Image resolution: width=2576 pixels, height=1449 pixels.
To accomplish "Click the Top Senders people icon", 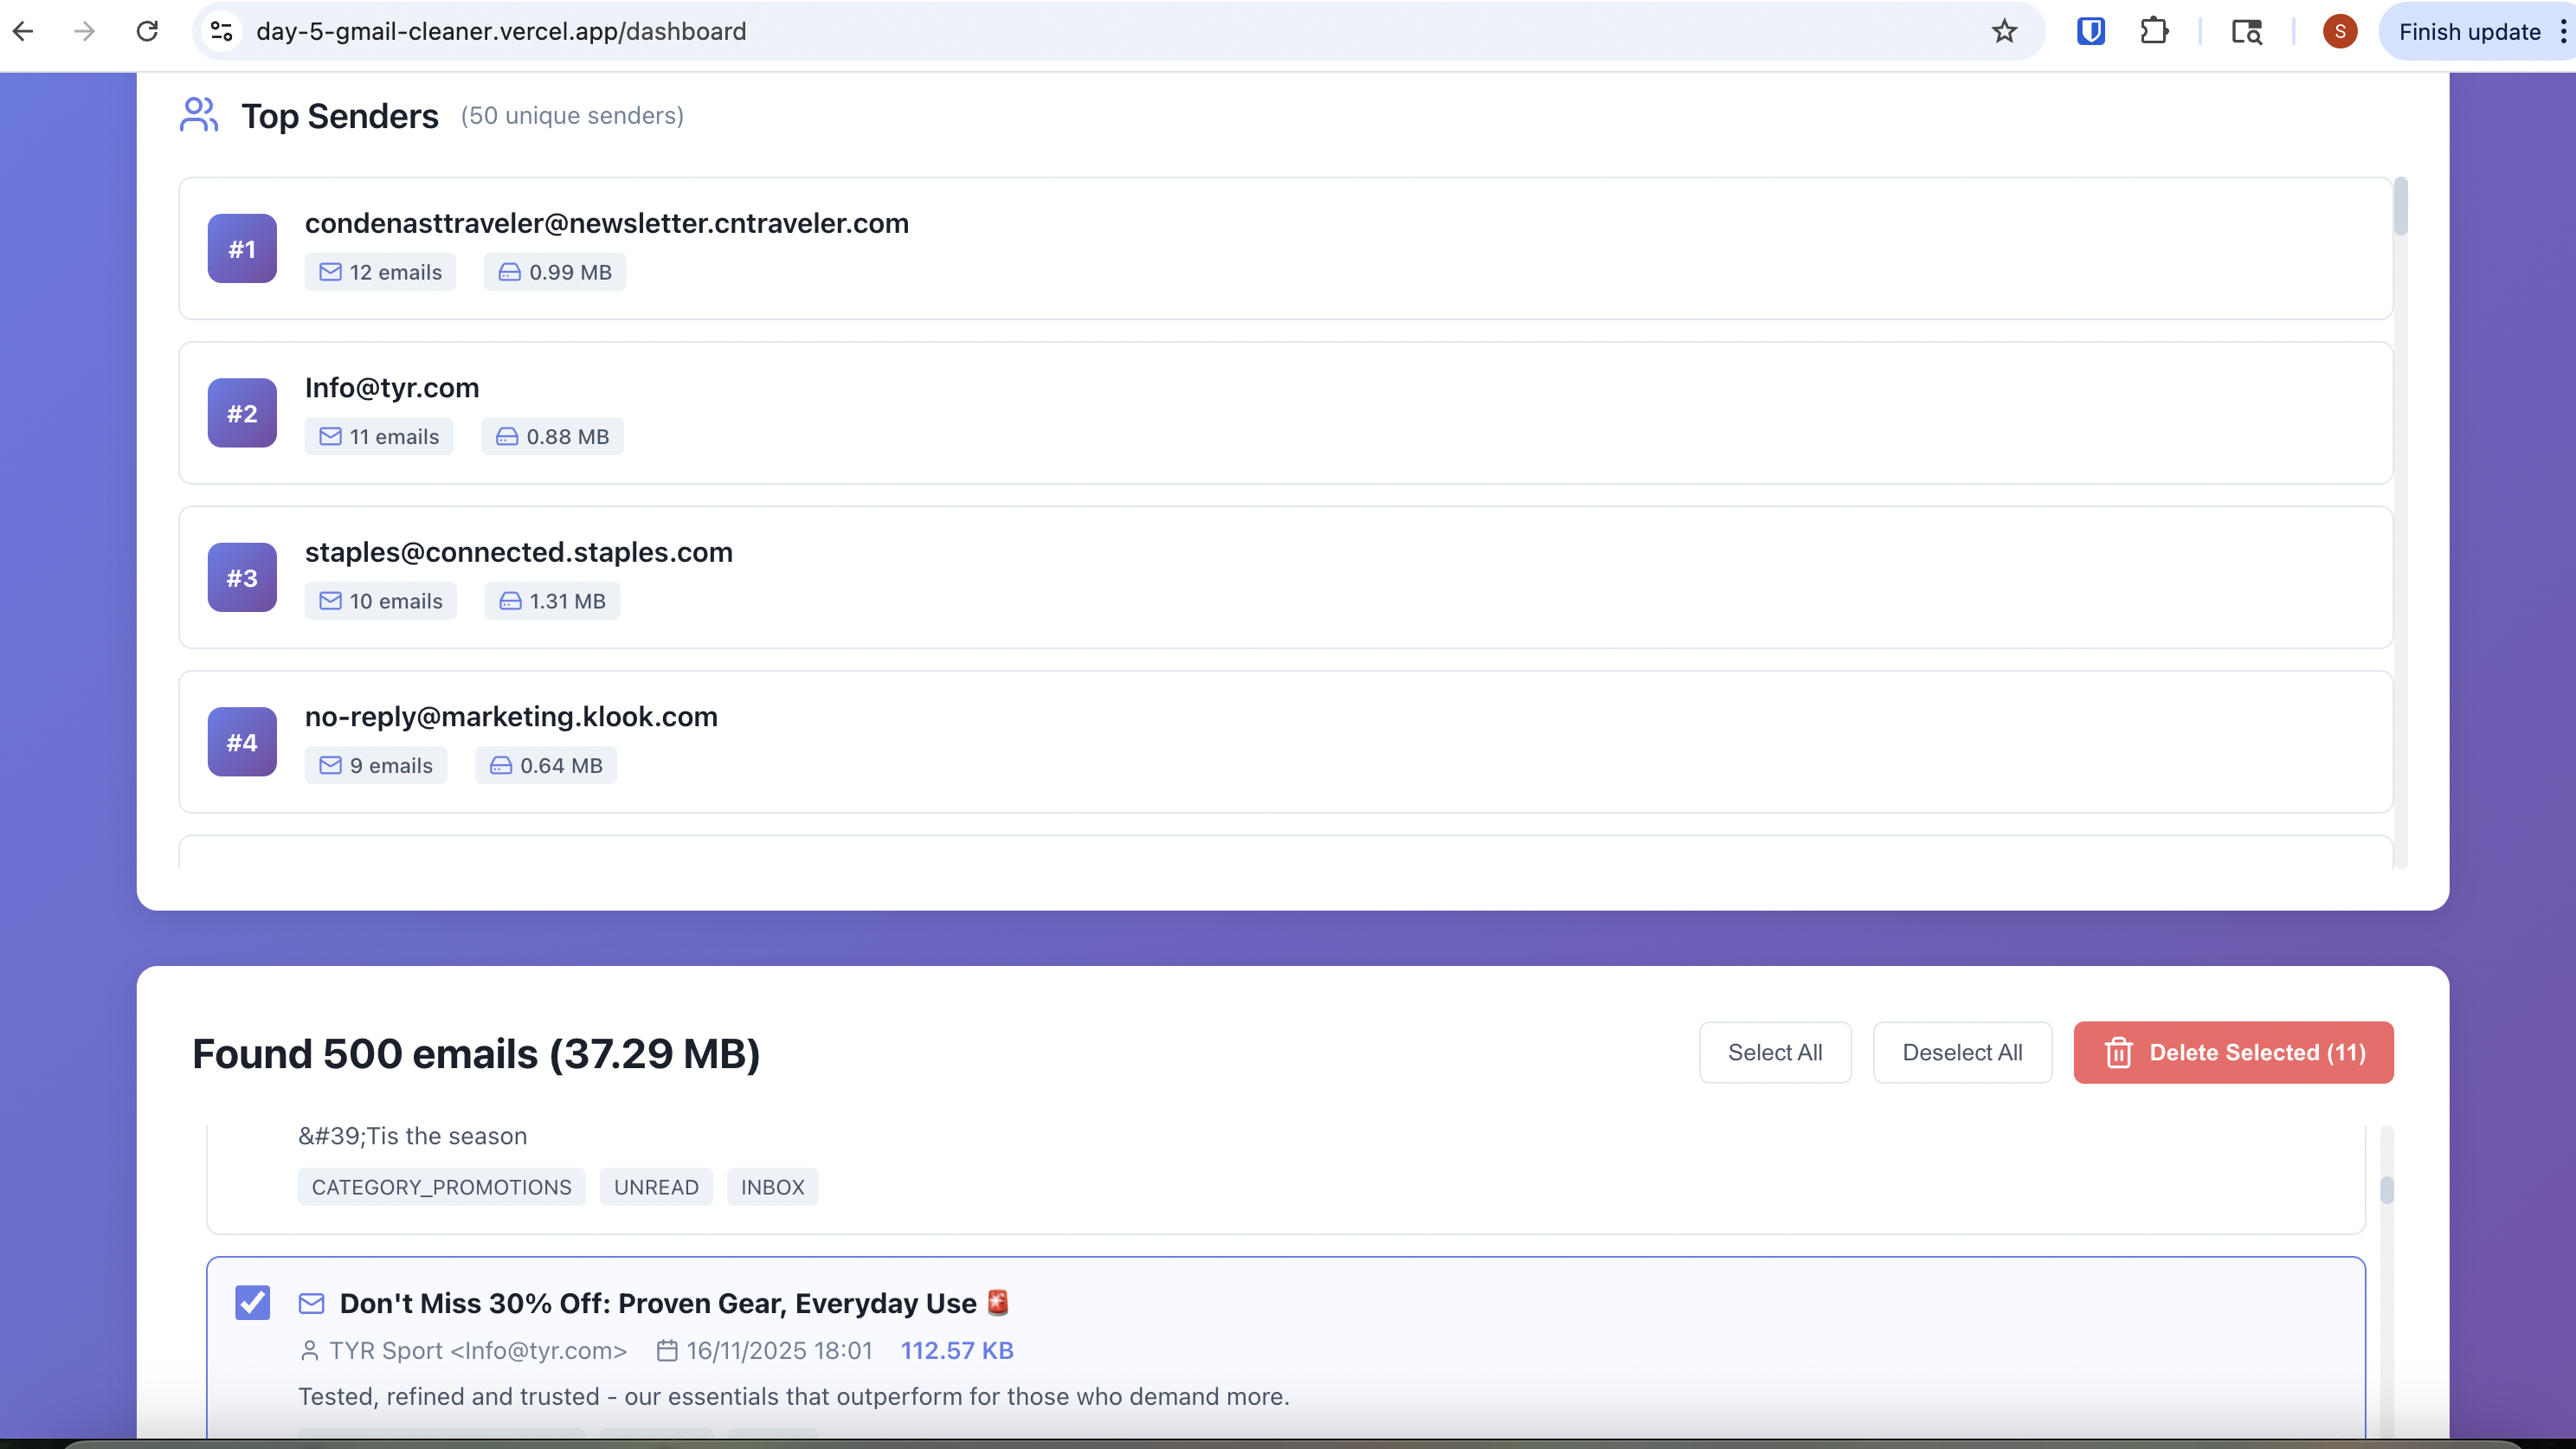I will [x=199, y=115].
